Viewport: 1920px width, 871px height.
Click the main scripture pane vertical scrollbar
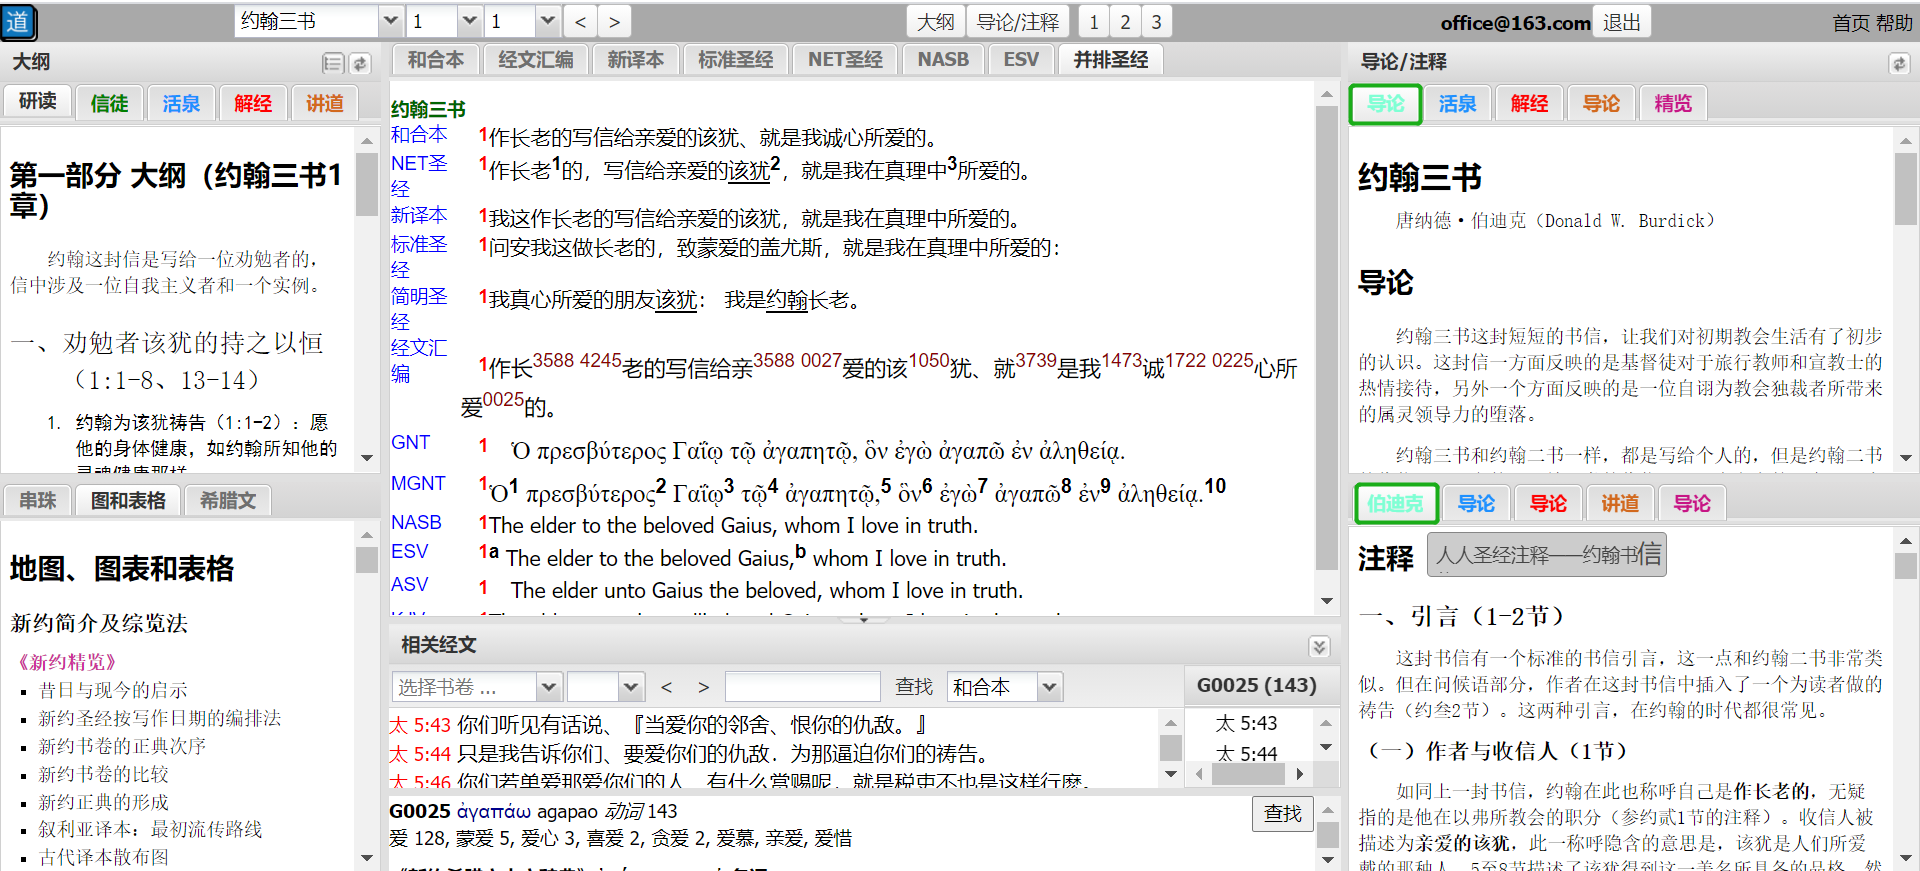[1326, 340]
